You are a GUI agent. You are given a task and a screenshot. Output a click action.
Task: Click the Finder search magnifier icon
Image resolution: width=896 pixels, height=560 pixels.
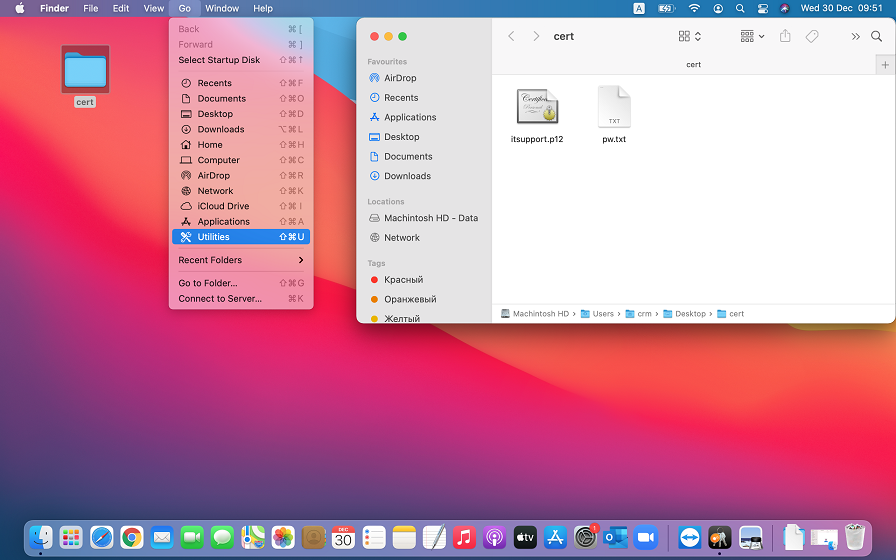(x=876, y=36)
